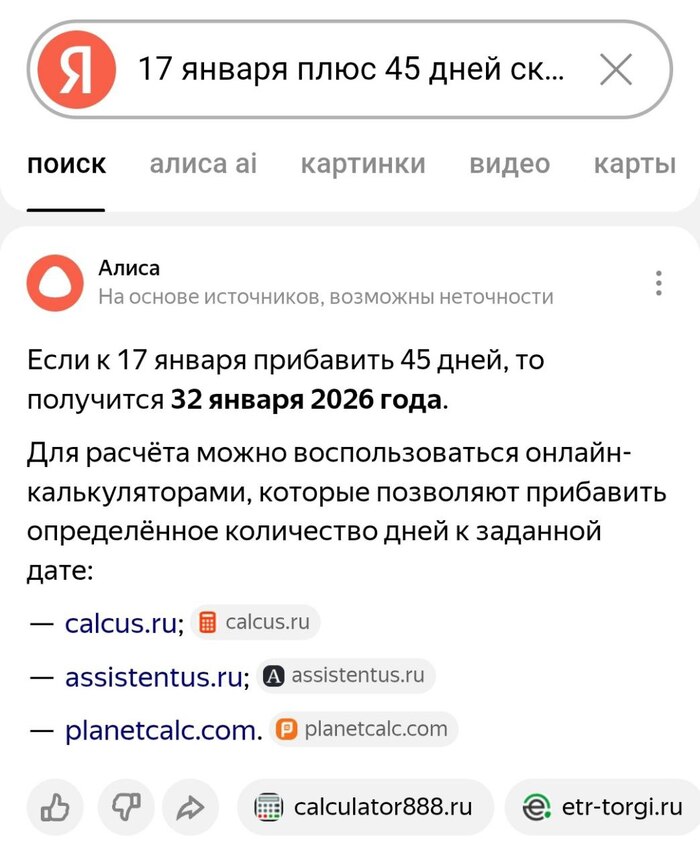700x859 pixels.
Task: Click the calculator icon next to calcus.ru
Action: 206,622
